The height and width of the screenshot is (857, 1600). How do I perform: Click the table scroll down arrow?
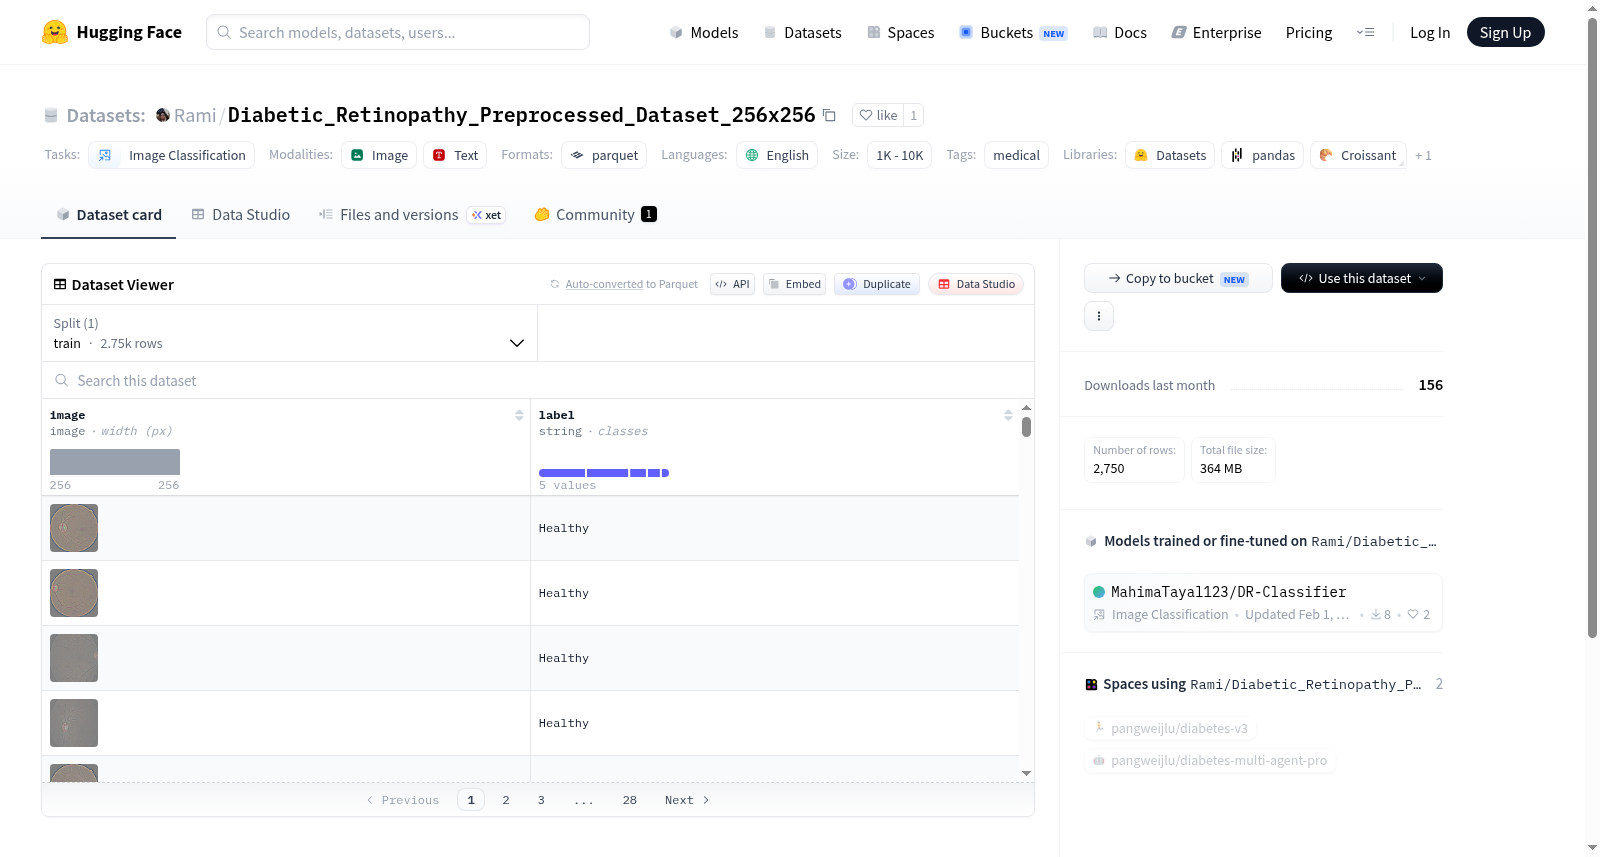pos(1026,773)
